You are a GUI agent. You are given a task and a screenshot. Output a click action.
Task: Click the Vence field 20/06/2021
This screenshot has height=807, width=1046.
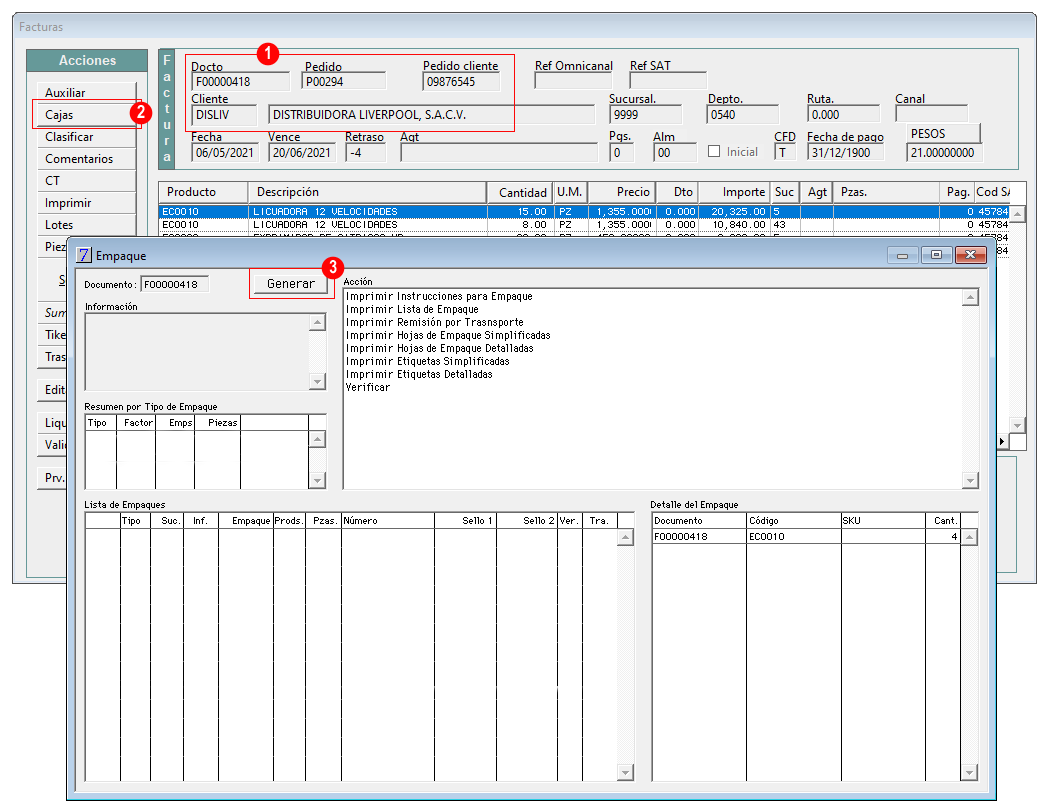pos(302,152)
